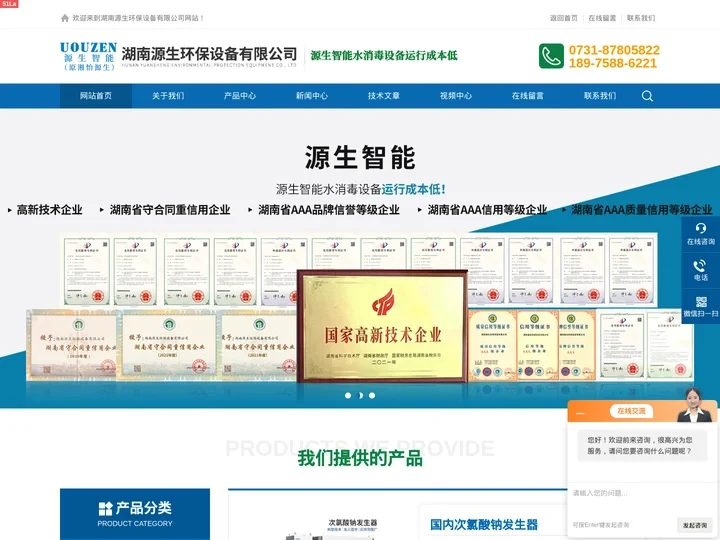The image size is (720, 540).
Task: Click slogan 源生智能水消毒设备运行成本低 in header
Action: (x=384, y=56)
